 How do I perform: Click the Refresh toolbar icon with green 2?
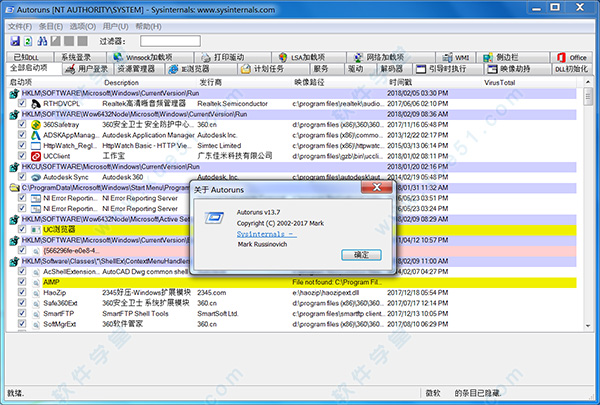click(28, 41)
